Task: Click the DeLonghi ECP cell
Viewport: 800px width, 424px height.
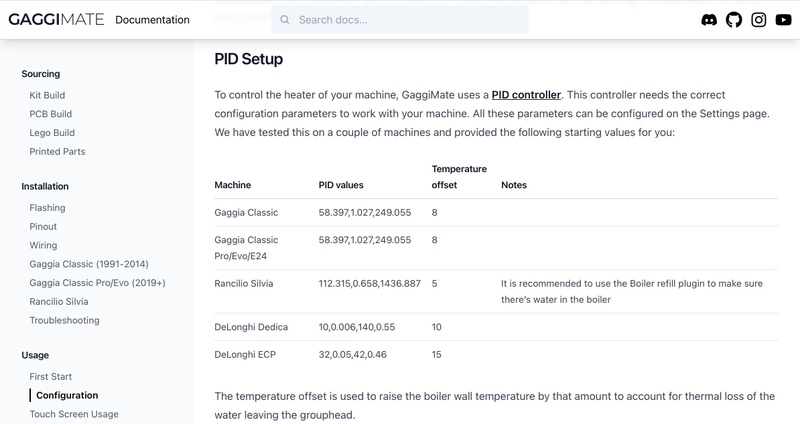Action: 245,355
